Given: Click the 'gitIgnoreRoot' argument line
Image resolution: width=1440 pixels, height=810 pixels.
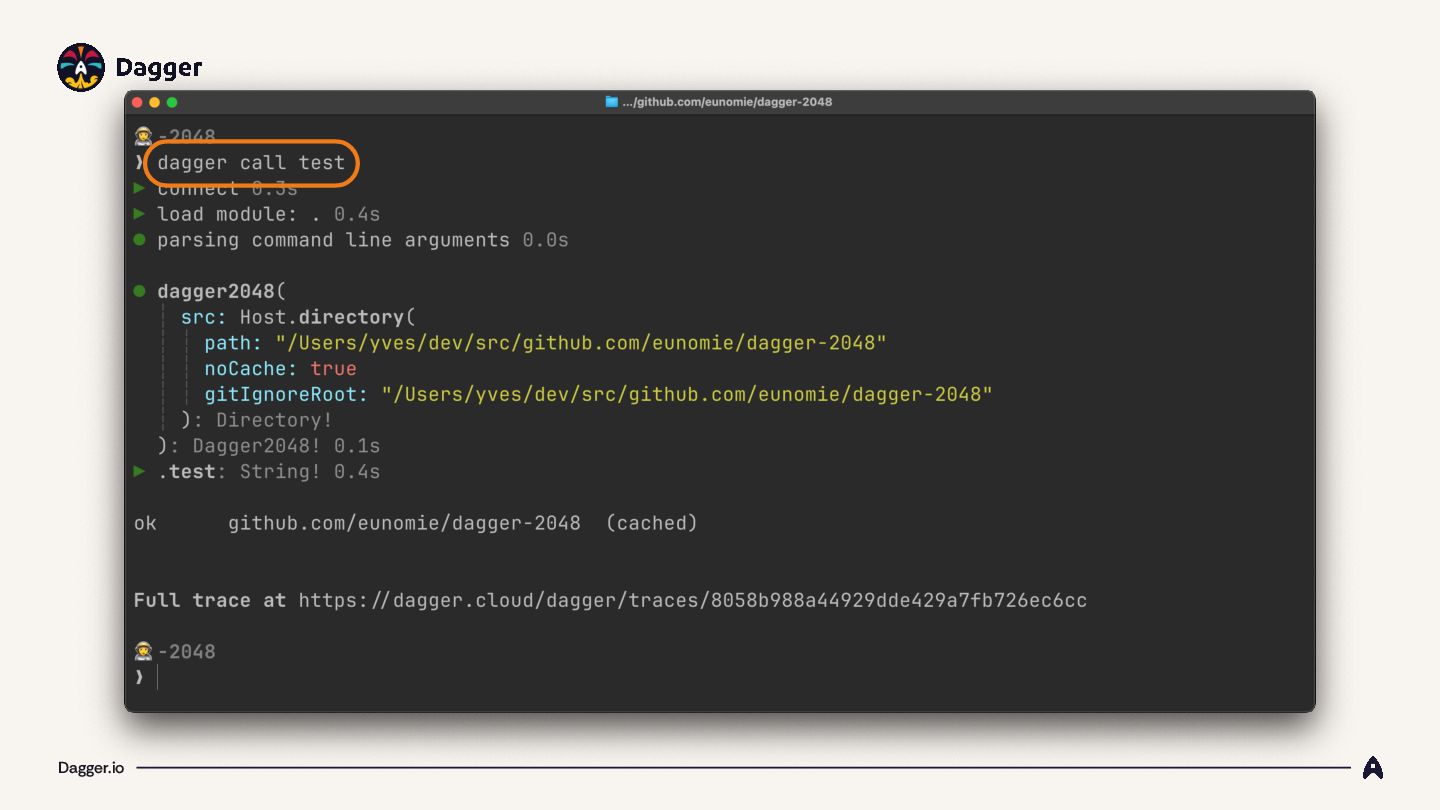Looking at the screenshot, I should coord(599,394).
